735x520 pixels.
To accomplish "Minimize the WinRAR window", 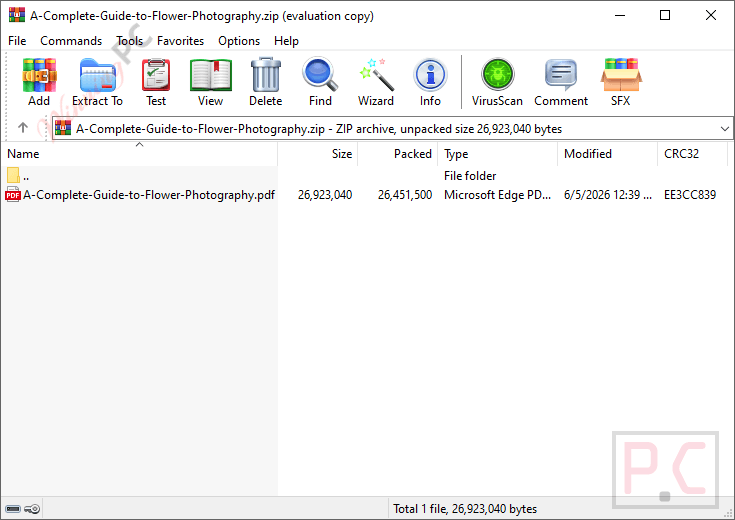I will (620, 15).
